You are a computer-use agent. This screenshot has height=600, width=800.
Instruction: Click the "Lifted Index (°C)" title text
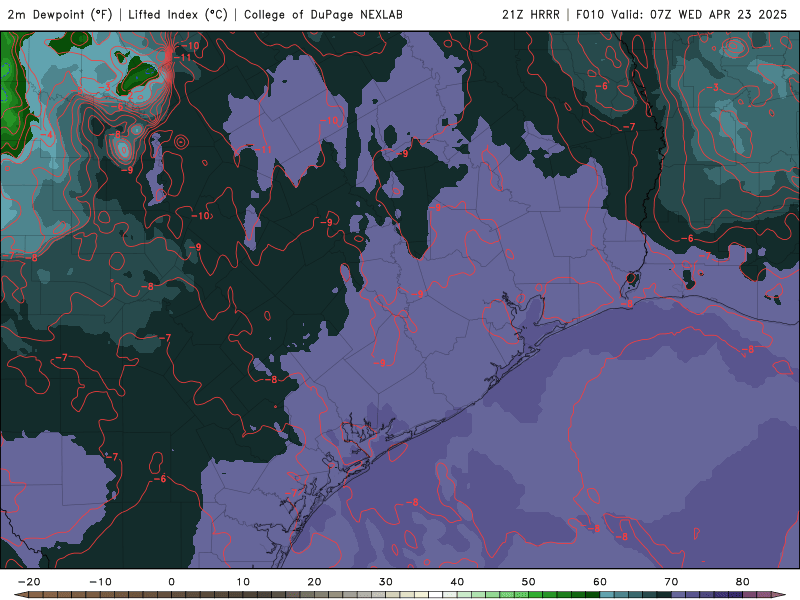click(178, 15)
